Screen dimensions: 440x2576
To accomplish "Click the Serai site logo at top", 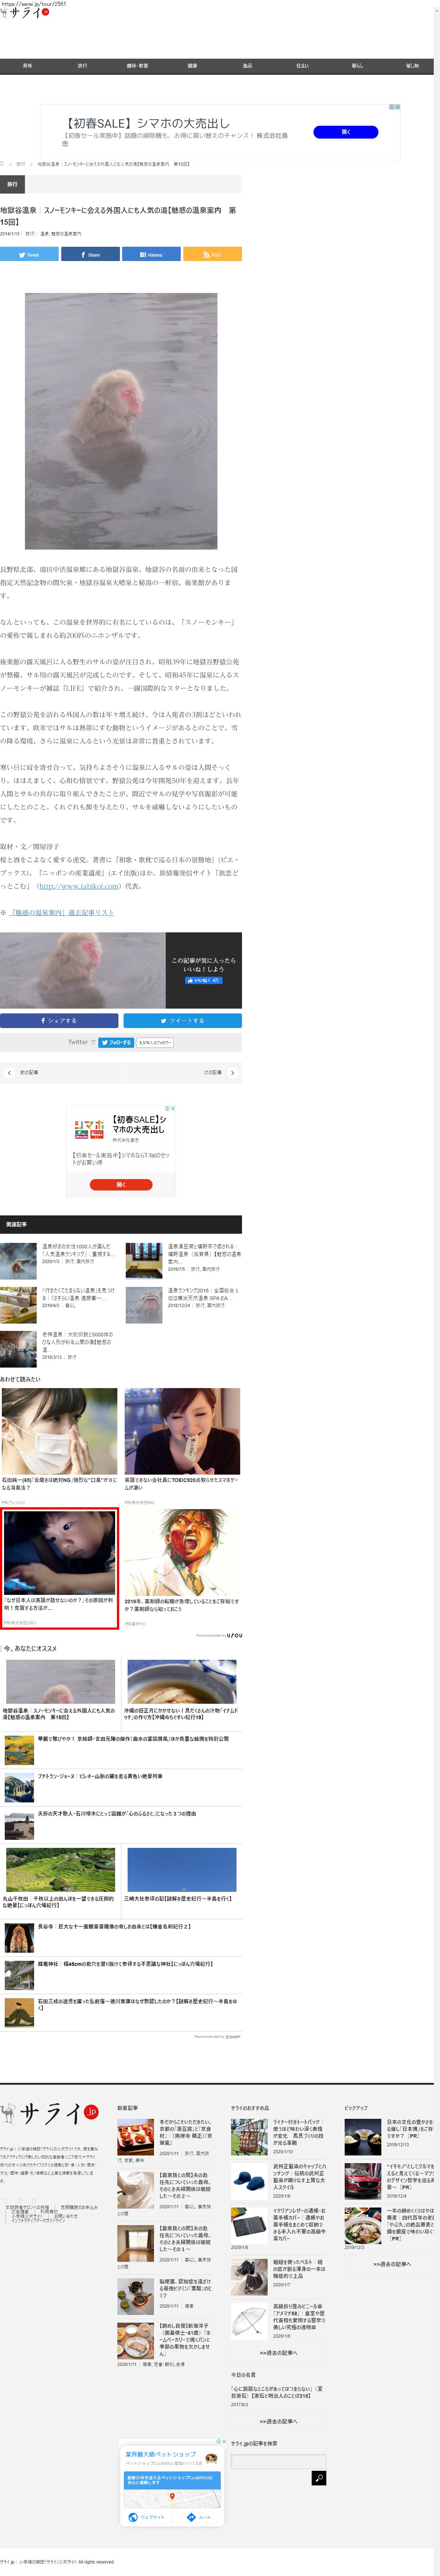I will coord(25,13).
